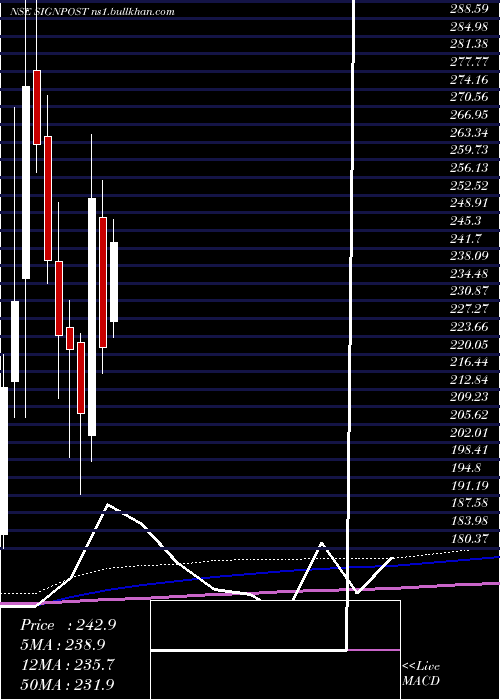The image size is (500, 700).
Task: Click the 183.98 price axis label
Action: (x=469, y=521)
